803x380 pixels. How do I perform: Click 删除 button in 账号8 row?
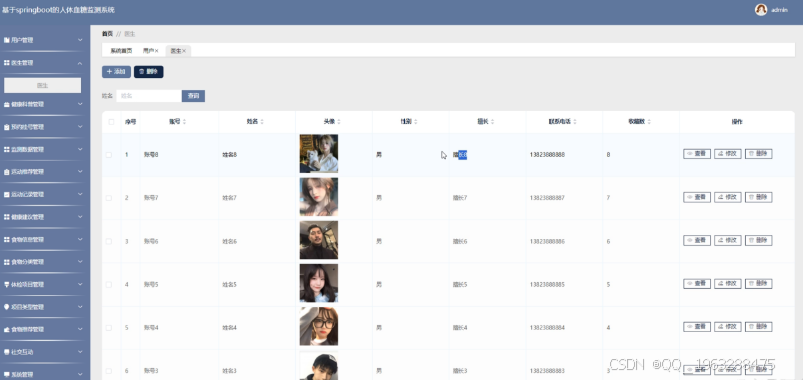click(x=758, y=154)
